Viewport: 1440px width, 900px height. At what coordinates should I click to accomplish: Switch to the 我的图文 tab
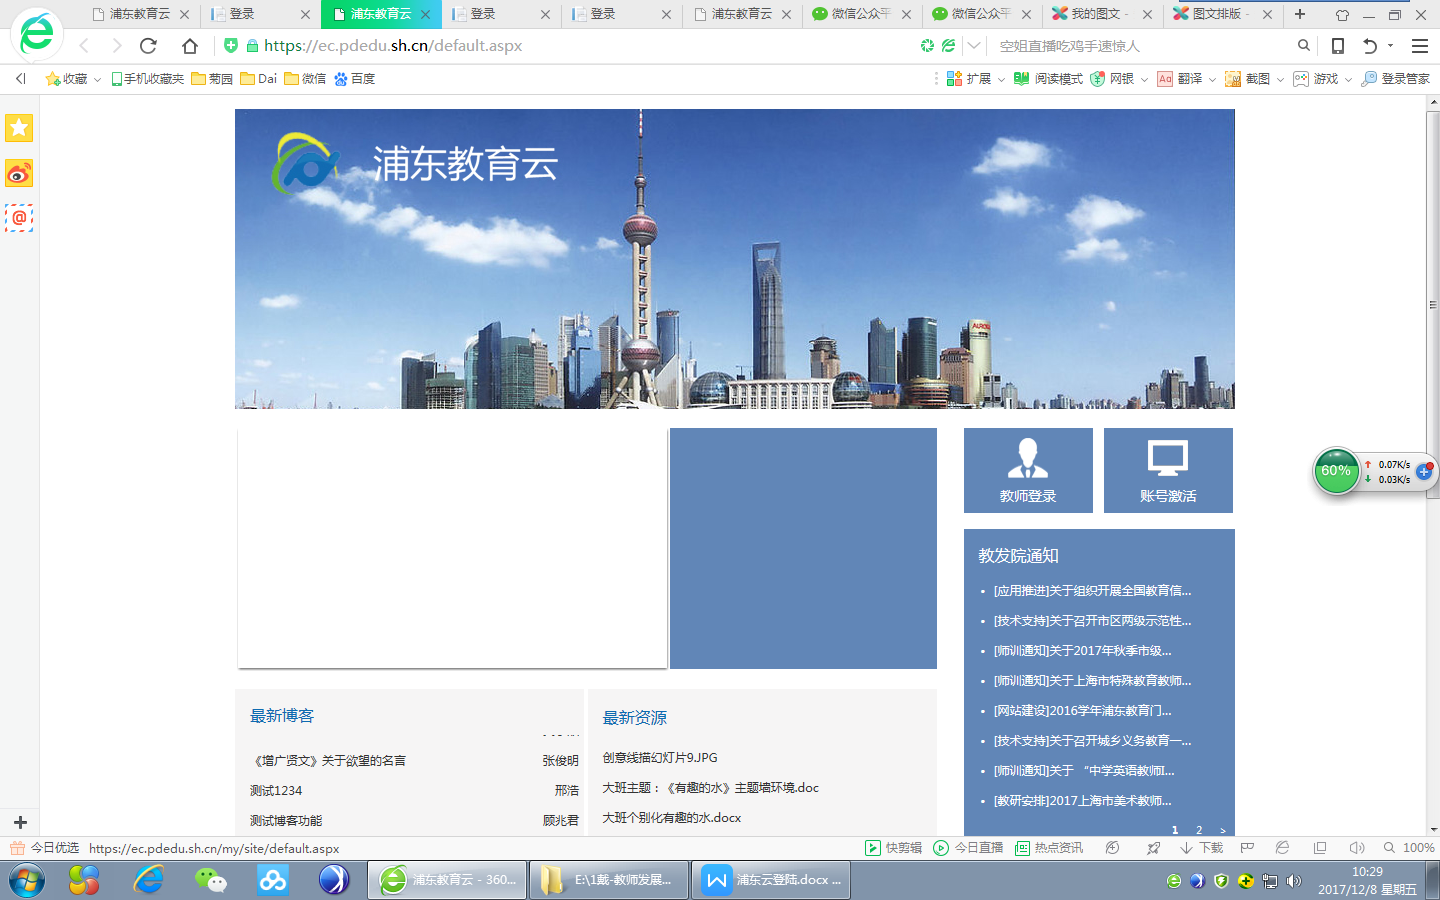point(1096,14)
